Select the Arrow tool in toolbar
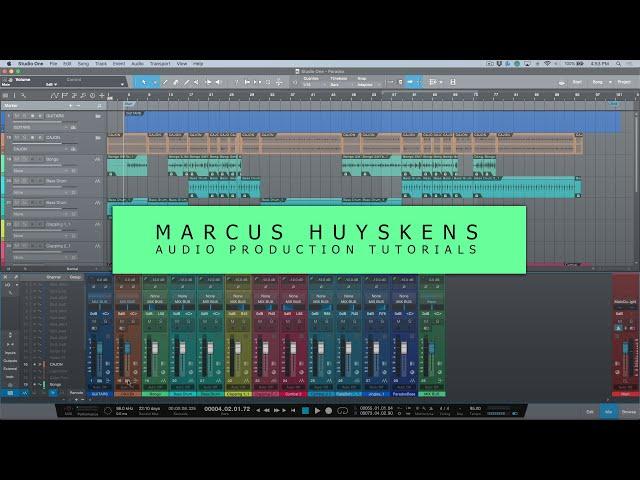The image size is (640, 480). coord(144,82)
